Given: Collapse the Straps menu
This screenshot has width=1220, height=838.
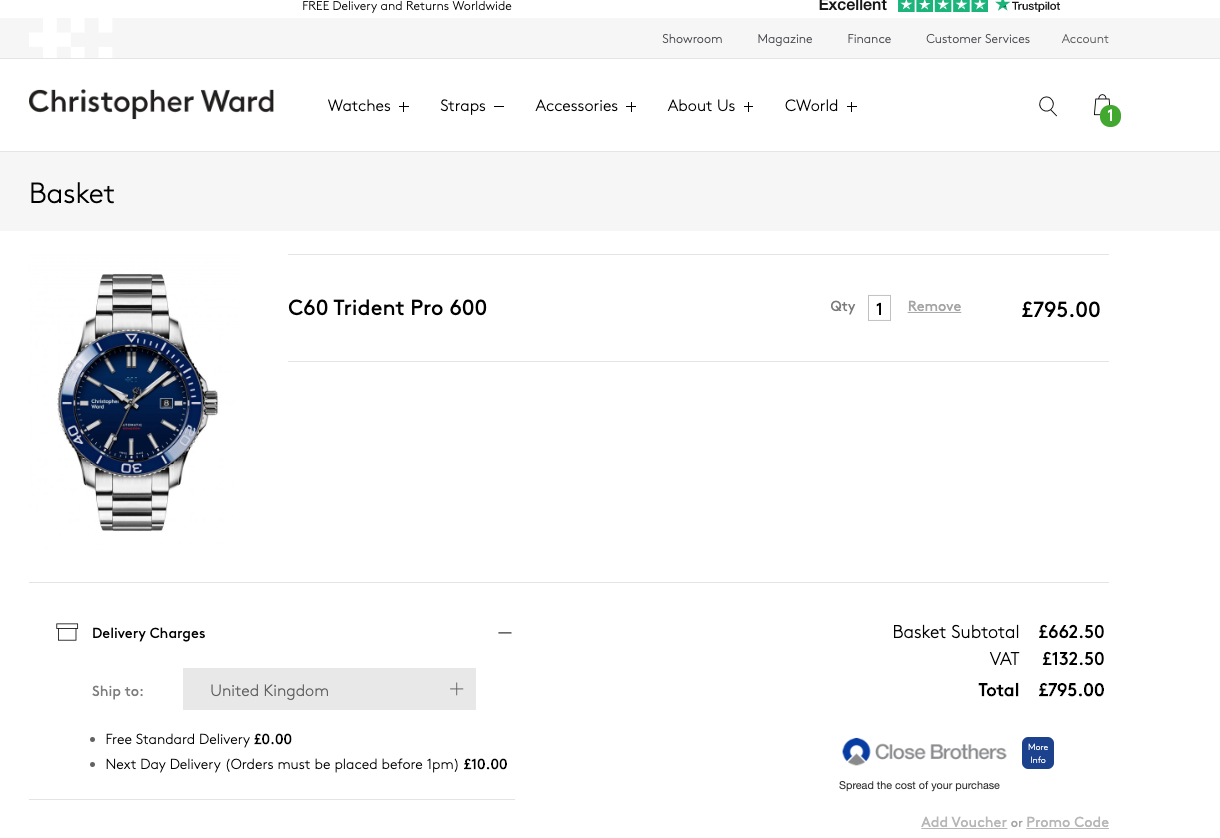Looking at the screenshot, I should click(472, 106).
